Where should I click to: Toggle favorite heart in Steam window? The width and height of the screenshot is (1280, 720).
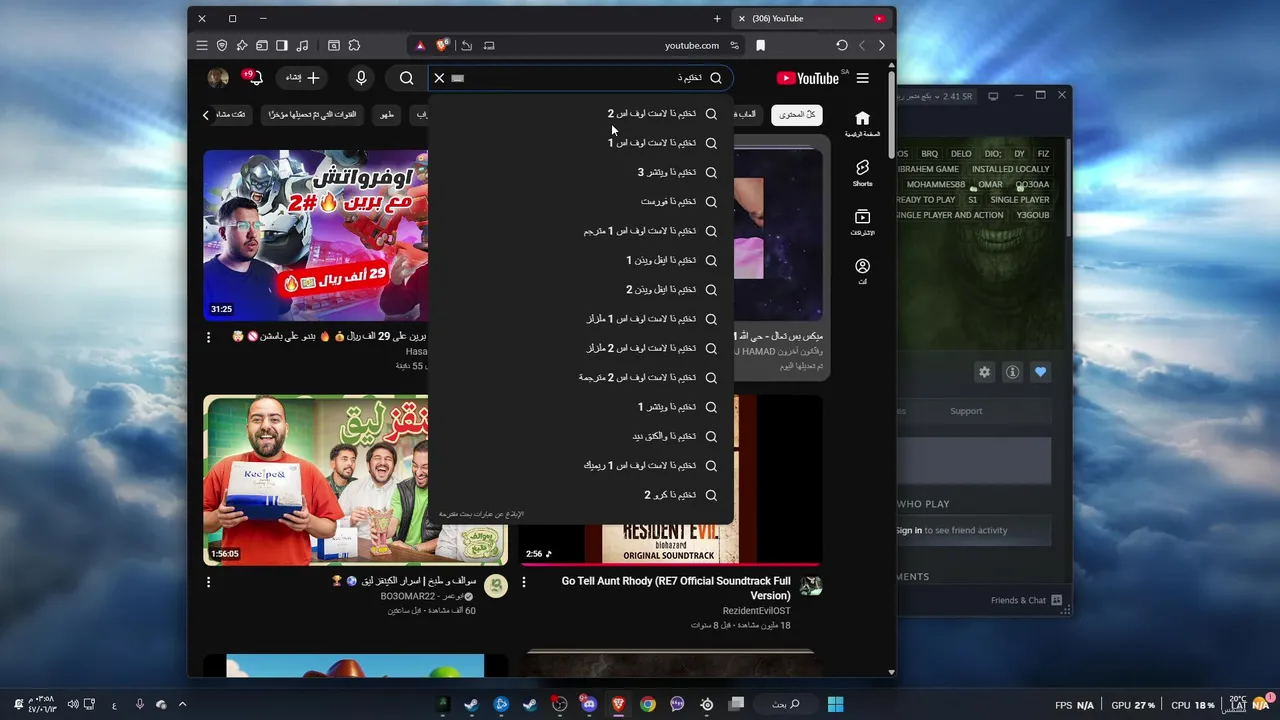(1040, 372)
